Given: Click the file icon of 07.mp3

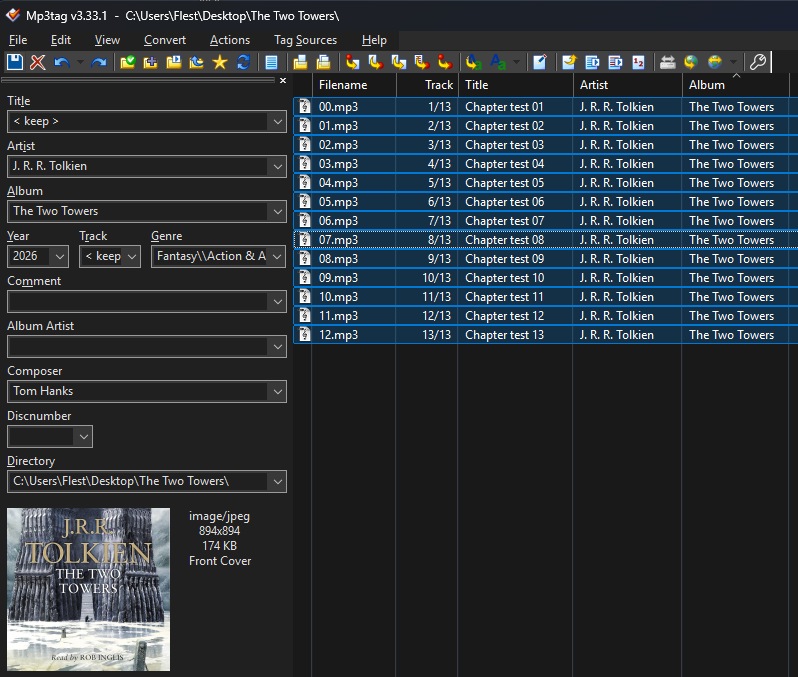Looking at the screenshot, I should [305, 240].
